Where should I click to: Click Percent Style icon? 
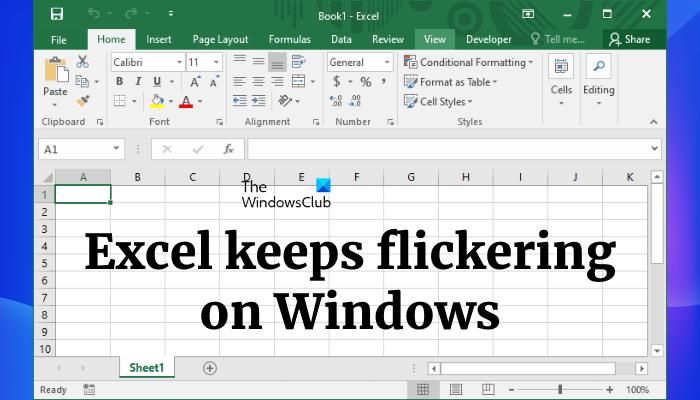(x=366, y=82)
